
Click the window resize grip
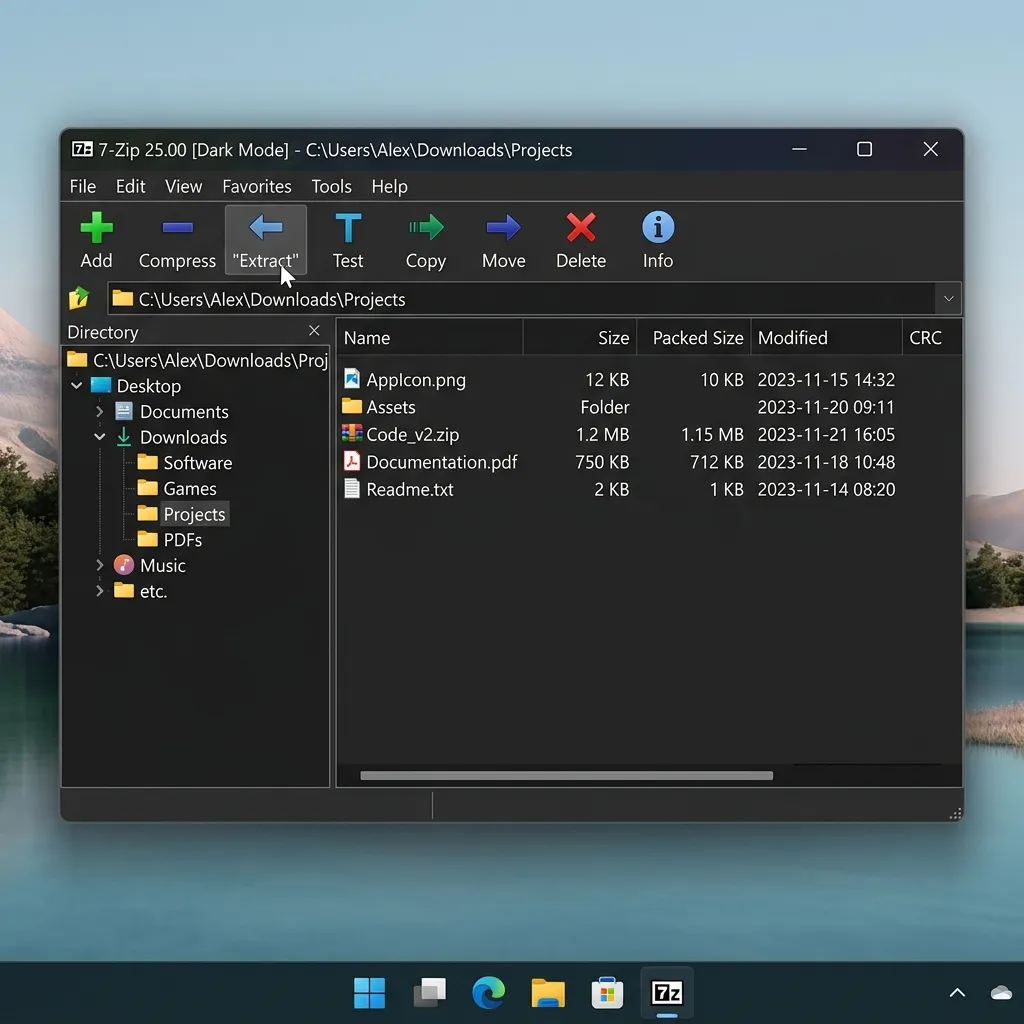tap(955, 813)
